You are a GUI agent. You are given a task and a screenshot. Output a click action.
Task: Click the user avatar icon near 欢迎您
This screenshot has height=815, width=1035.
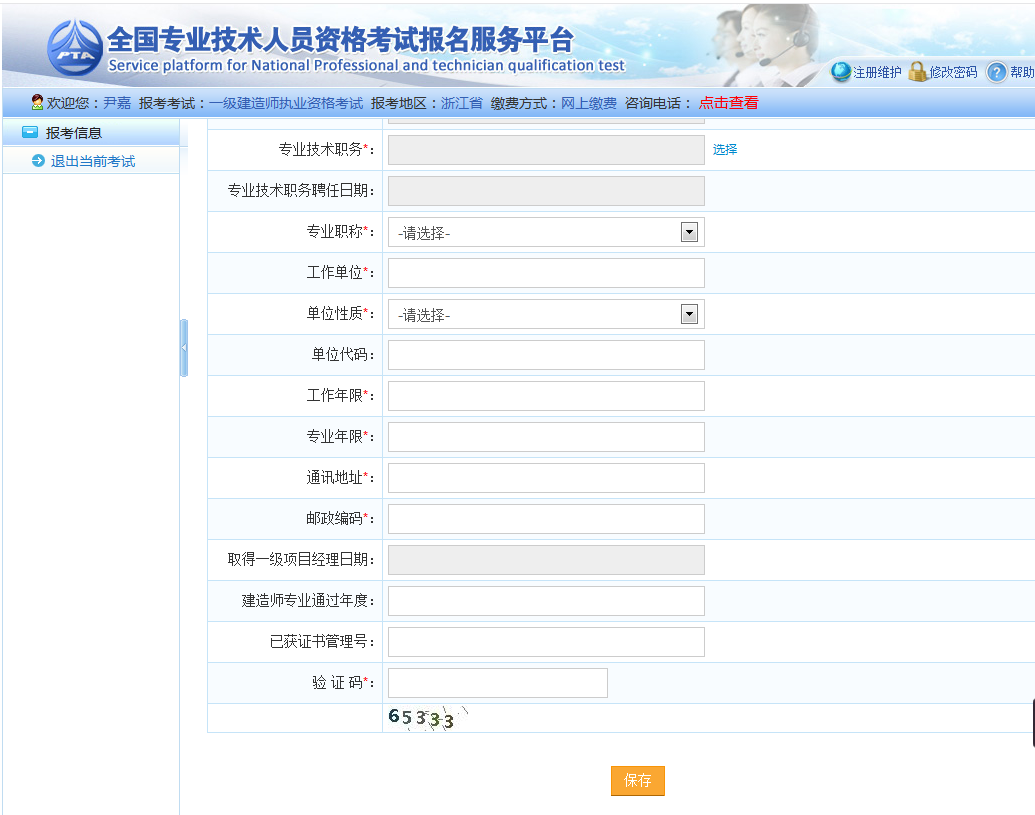tap(38, 102)
